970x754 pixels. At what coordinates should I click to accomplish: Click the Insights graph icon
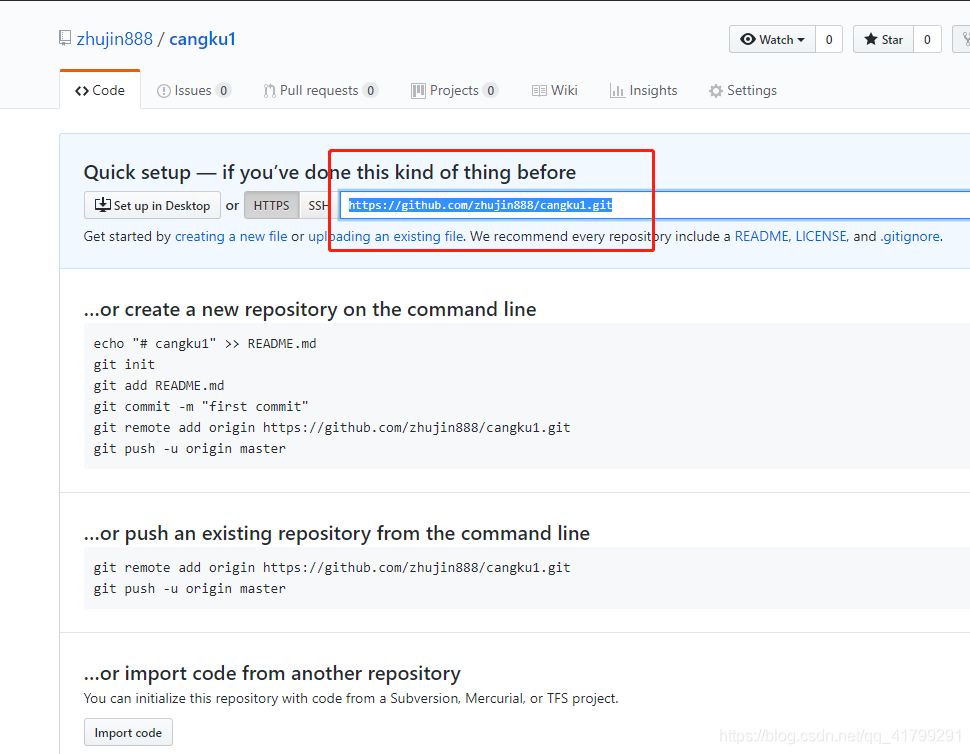coord(617,91)
